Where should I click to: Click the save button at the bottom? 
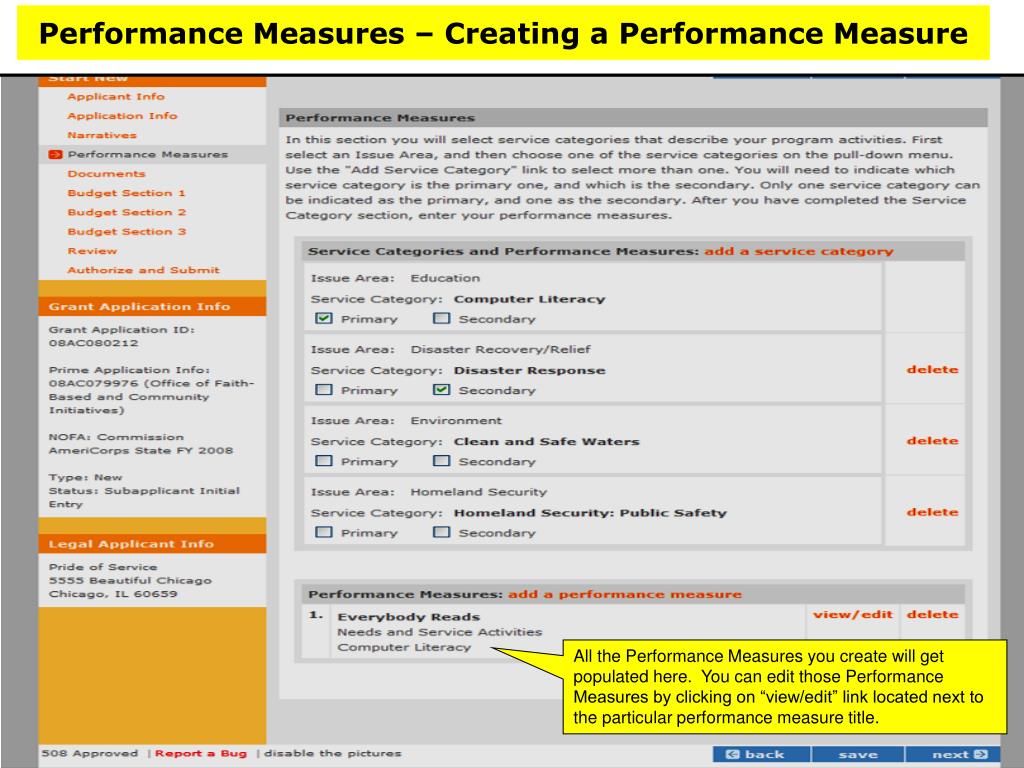857,754
